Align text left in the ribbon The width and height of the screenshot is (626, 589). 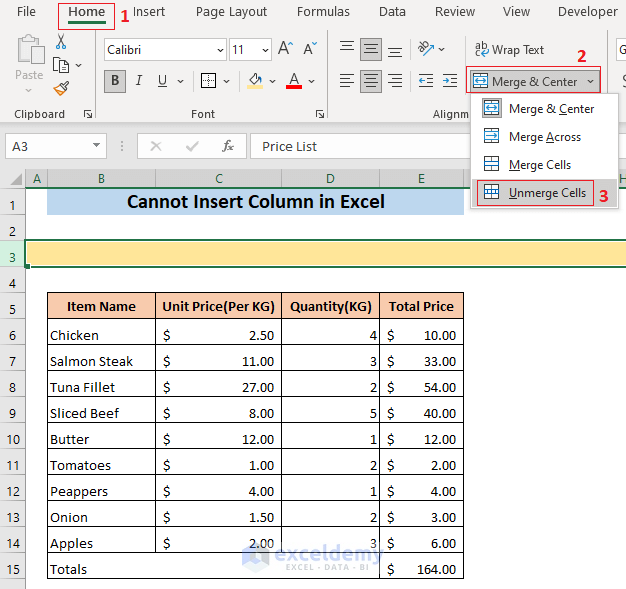(x=347, y=81)
